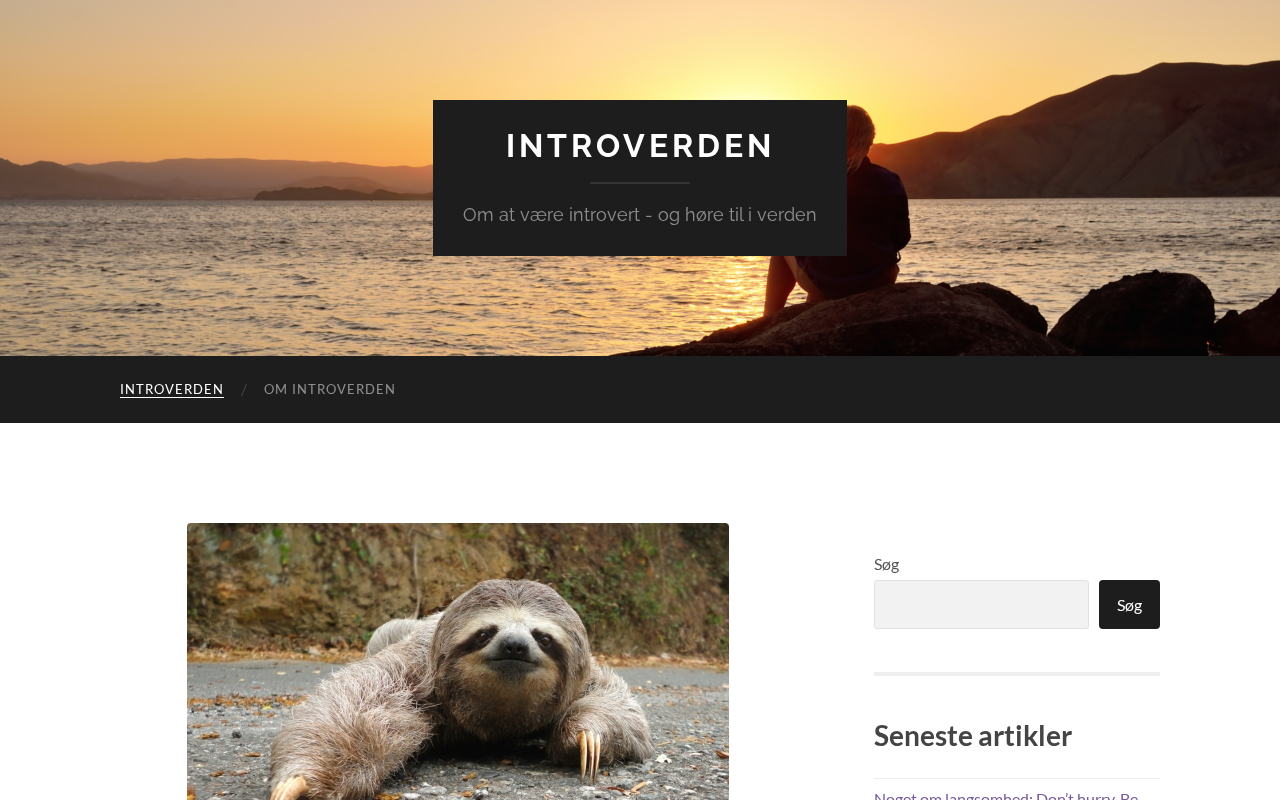Image resolution: width=1280 pixels, height=800 pixels.
Task: Open the OM INTROVERDEN menu page
Action: point(330,389)
